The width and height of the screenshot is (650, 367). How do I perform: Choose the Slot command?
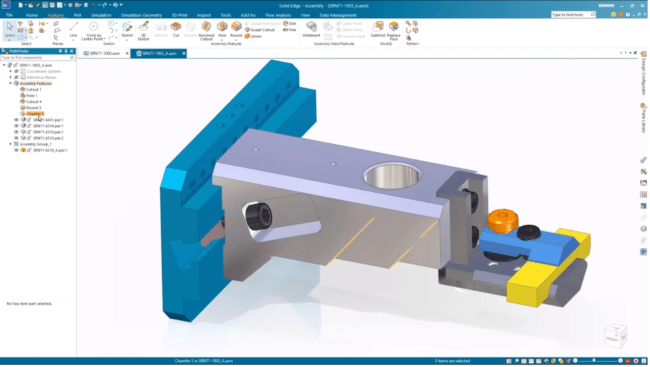(290, 24)
